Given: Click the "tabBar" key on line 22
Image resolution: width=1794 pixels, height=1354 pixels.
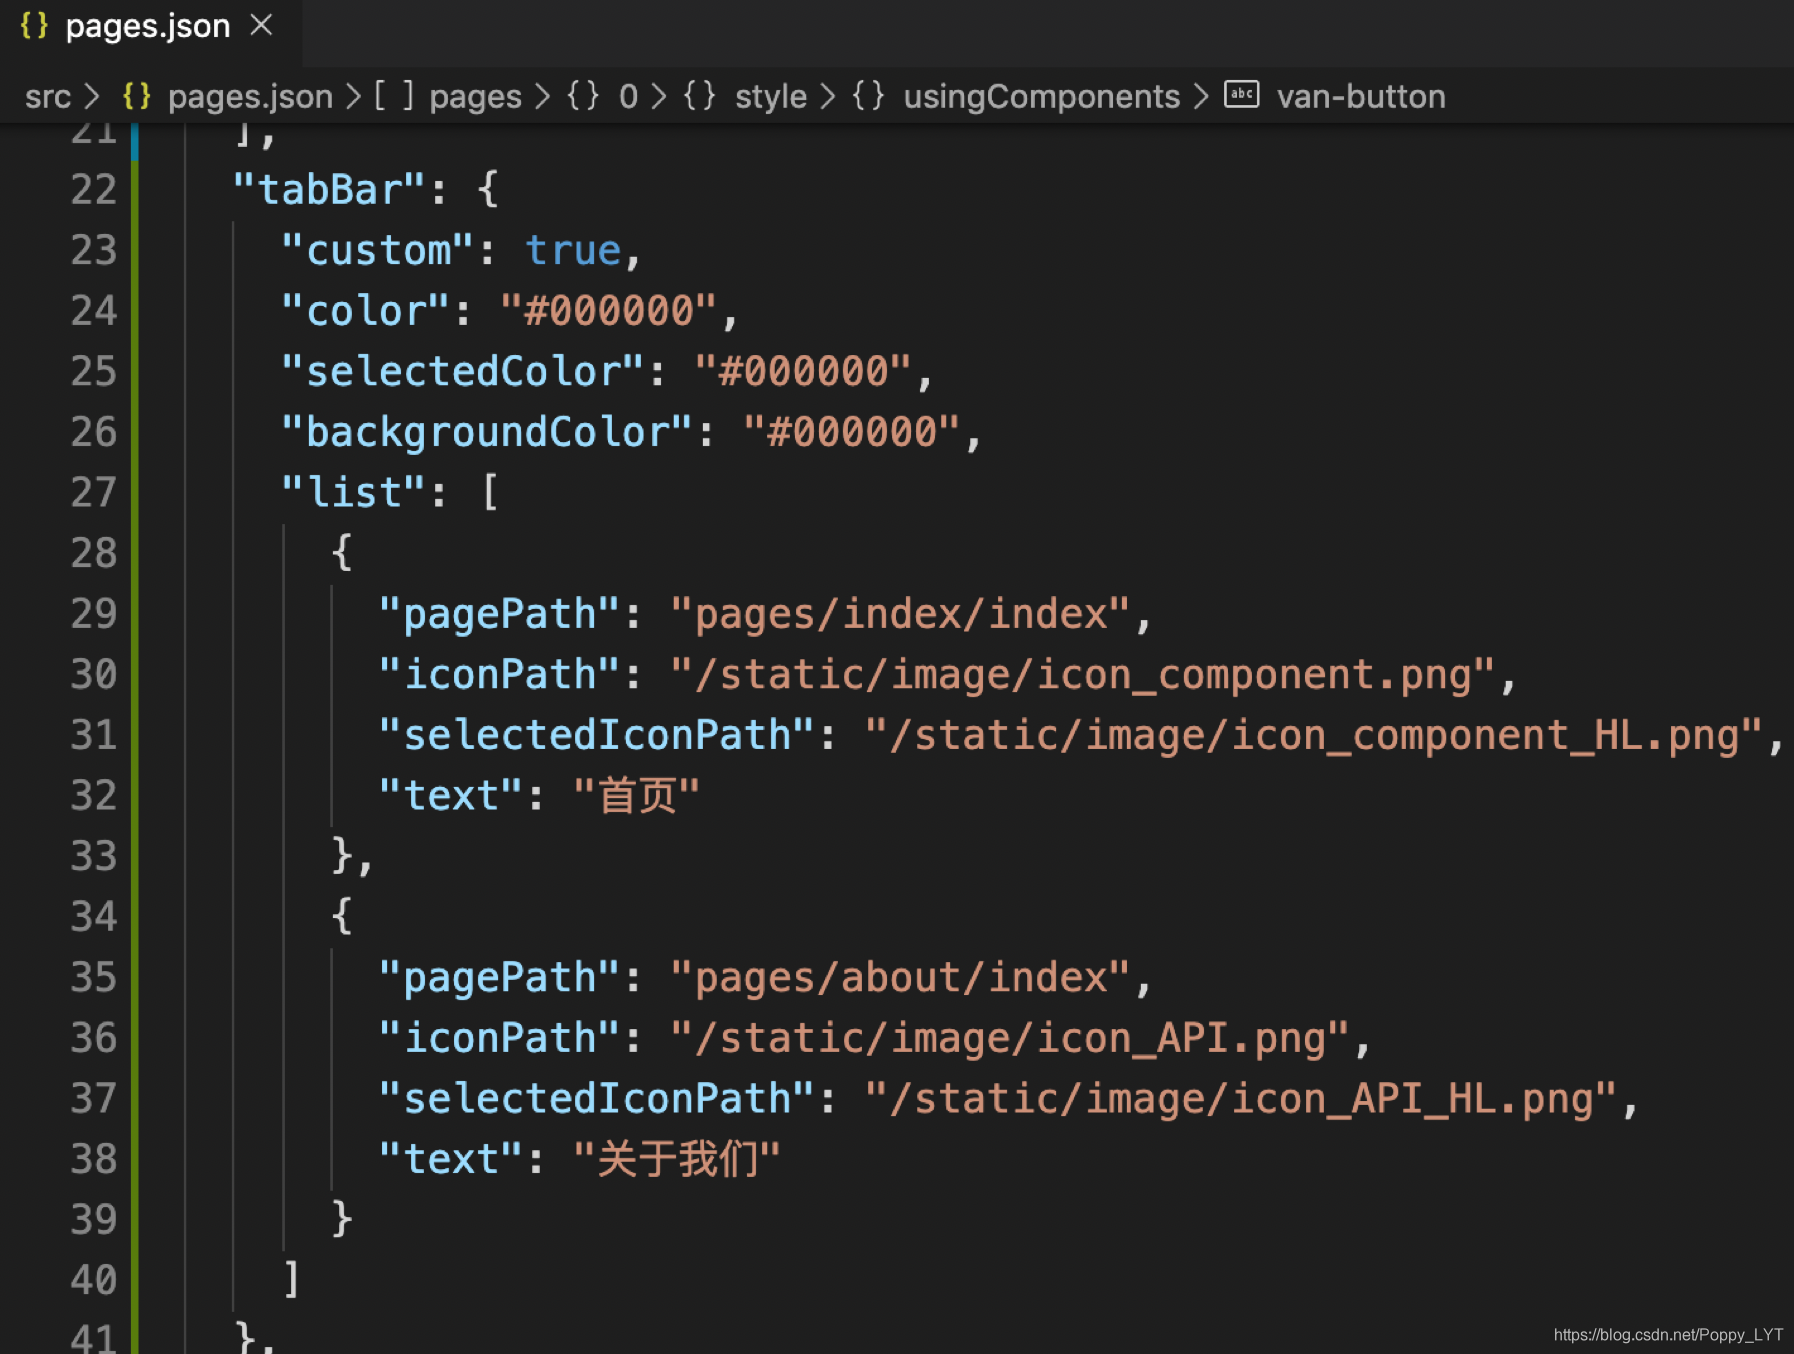Looking at the screenshot, I should 330,190.
